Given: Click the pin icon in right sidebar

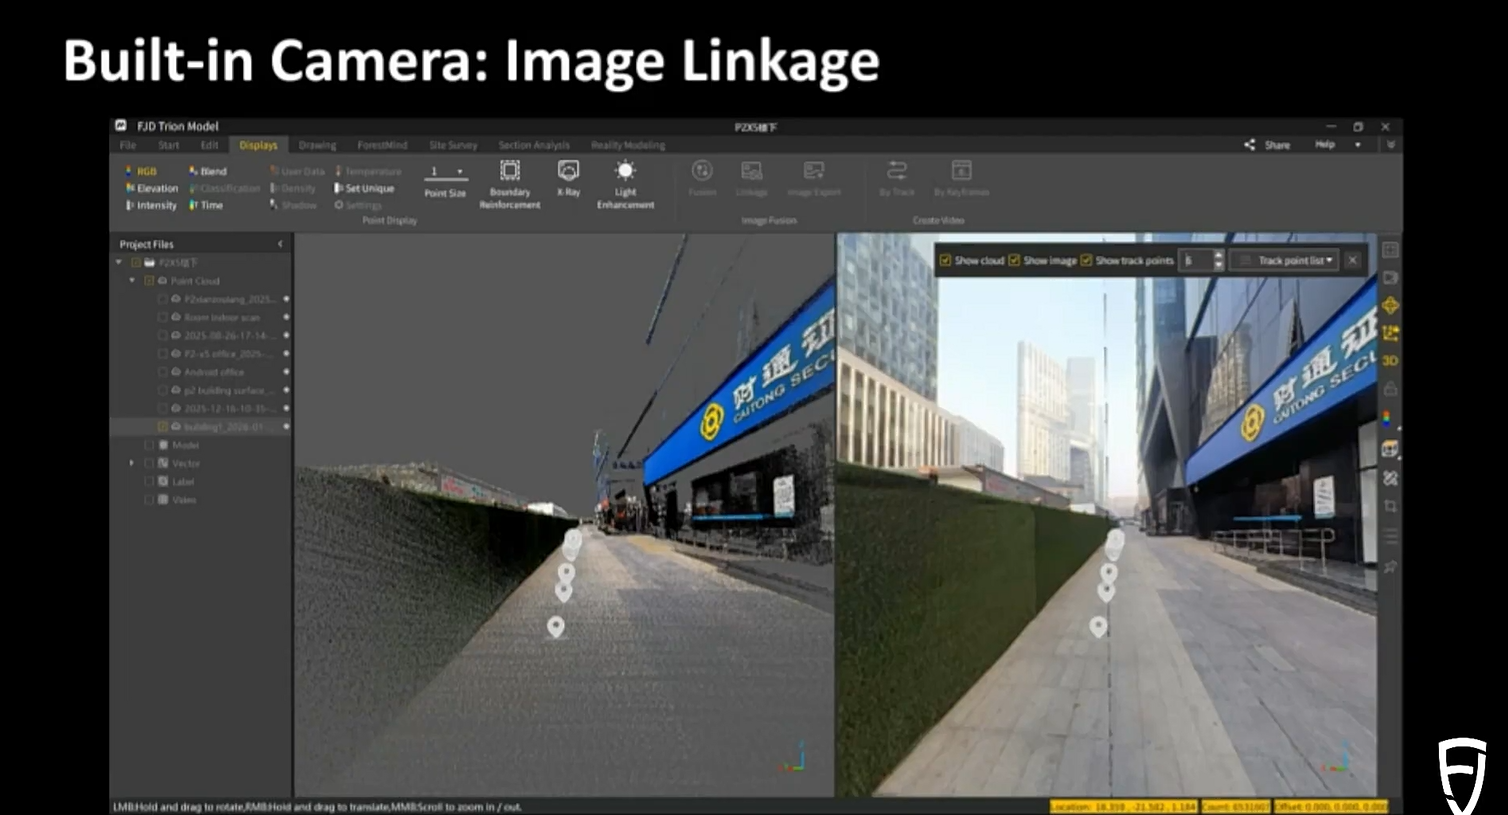Looking at the screenshot, I should pyautogui.click(x=1390, y=567).
